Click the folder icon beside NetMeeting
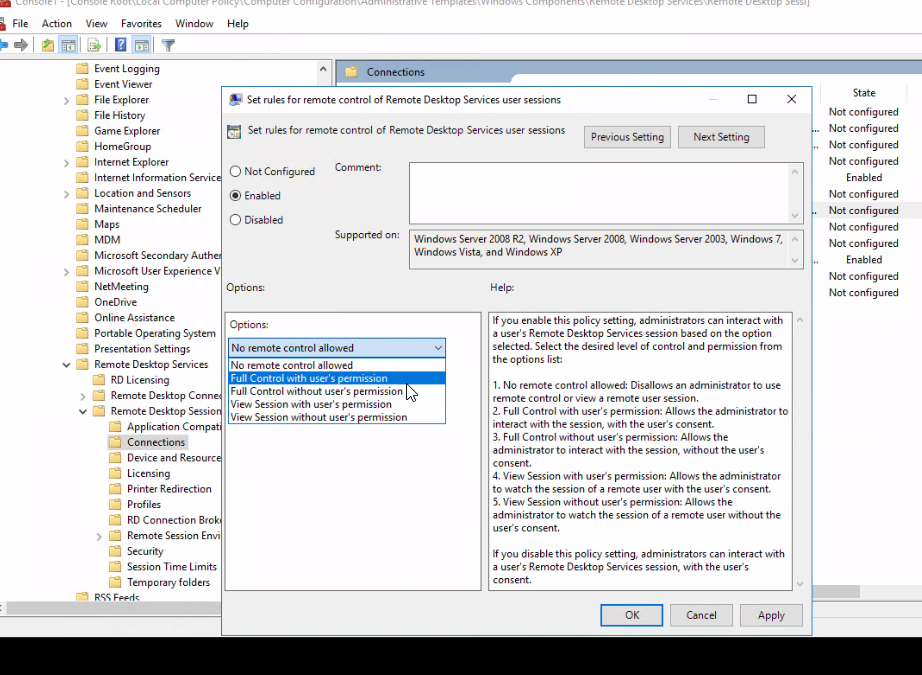Viewport: 922px width, 675px height. [x=83, y=286]
